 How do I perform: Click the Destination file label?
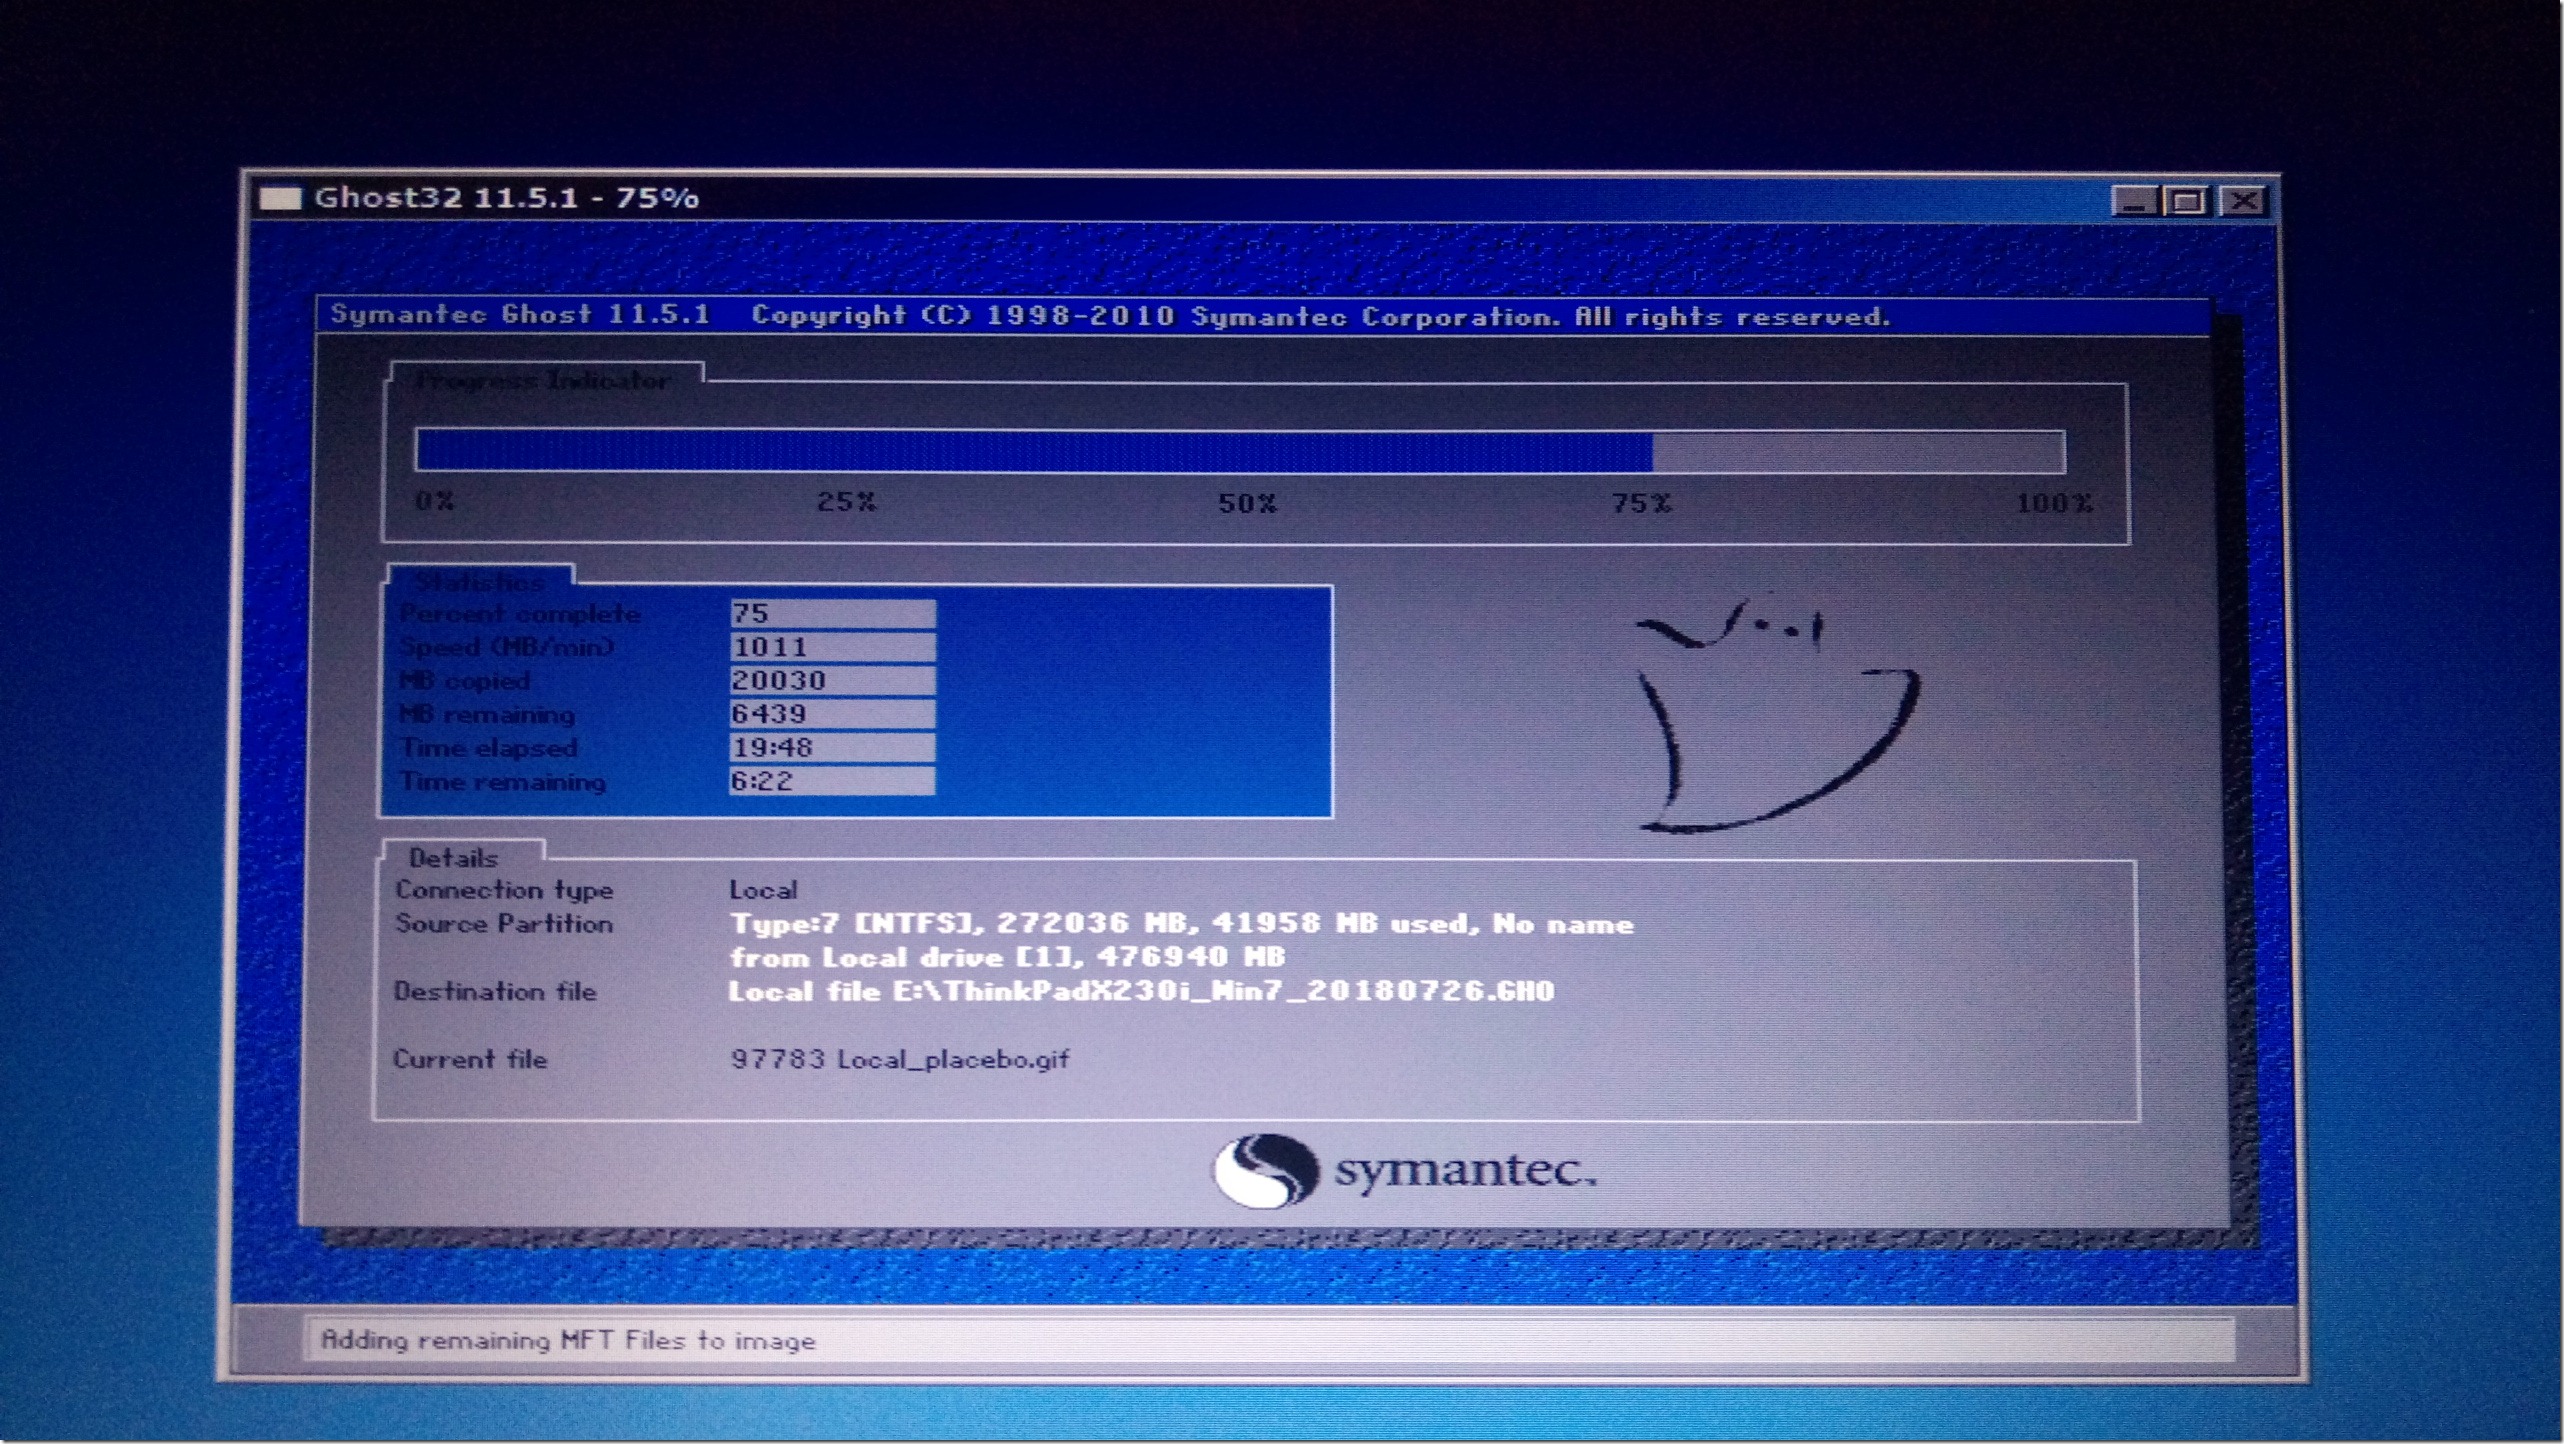click(495, 991)
